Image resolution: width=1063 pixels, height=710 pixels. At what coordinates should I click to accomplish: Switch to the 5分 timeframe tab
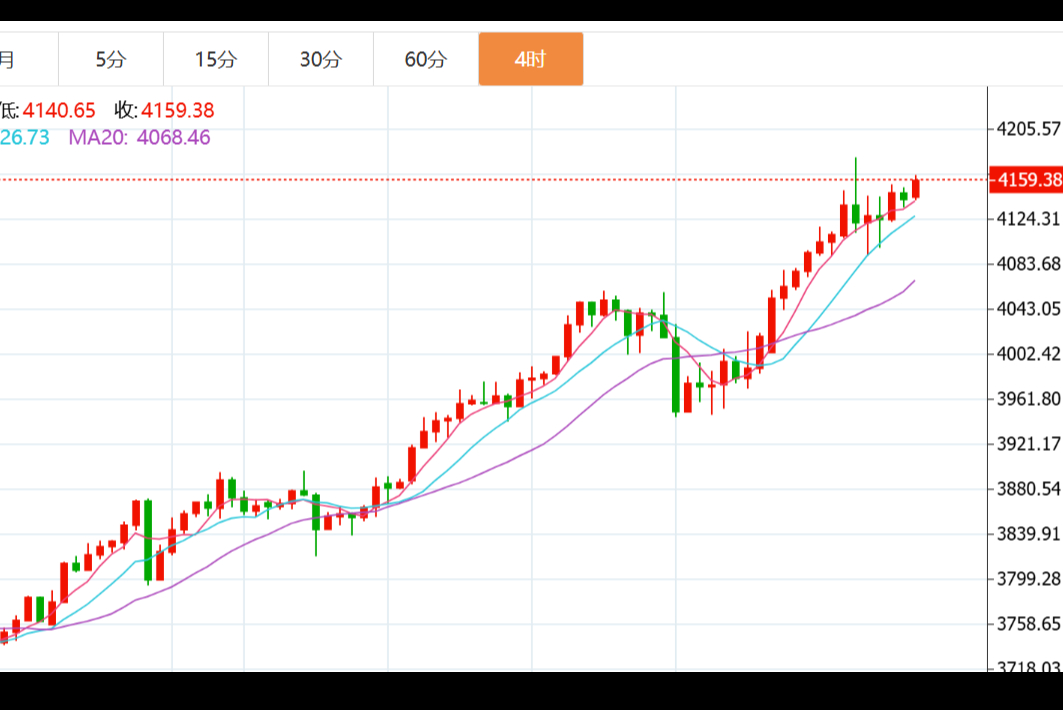click(111, 59)
